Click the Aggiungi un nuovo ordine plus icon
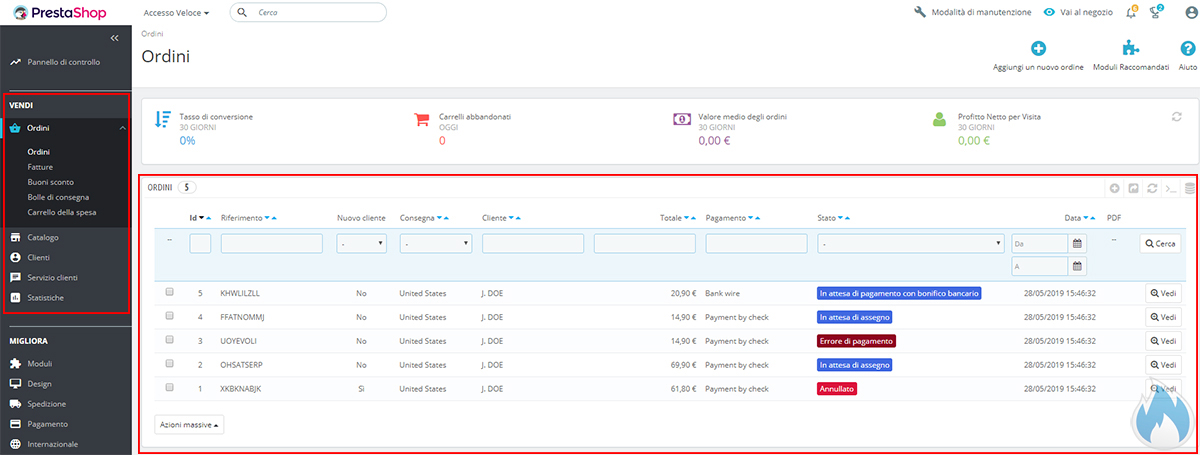Screen dimensions: 1200x455 pos(1038,48)
